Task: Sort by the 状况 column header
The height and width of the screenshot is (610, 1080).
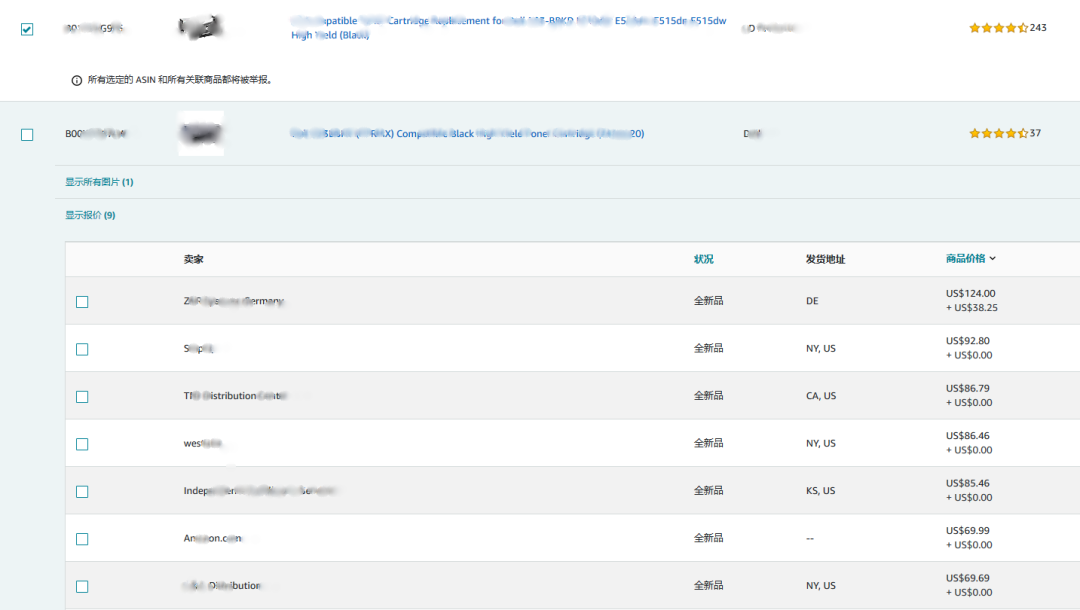Action: tap(704, 259)
